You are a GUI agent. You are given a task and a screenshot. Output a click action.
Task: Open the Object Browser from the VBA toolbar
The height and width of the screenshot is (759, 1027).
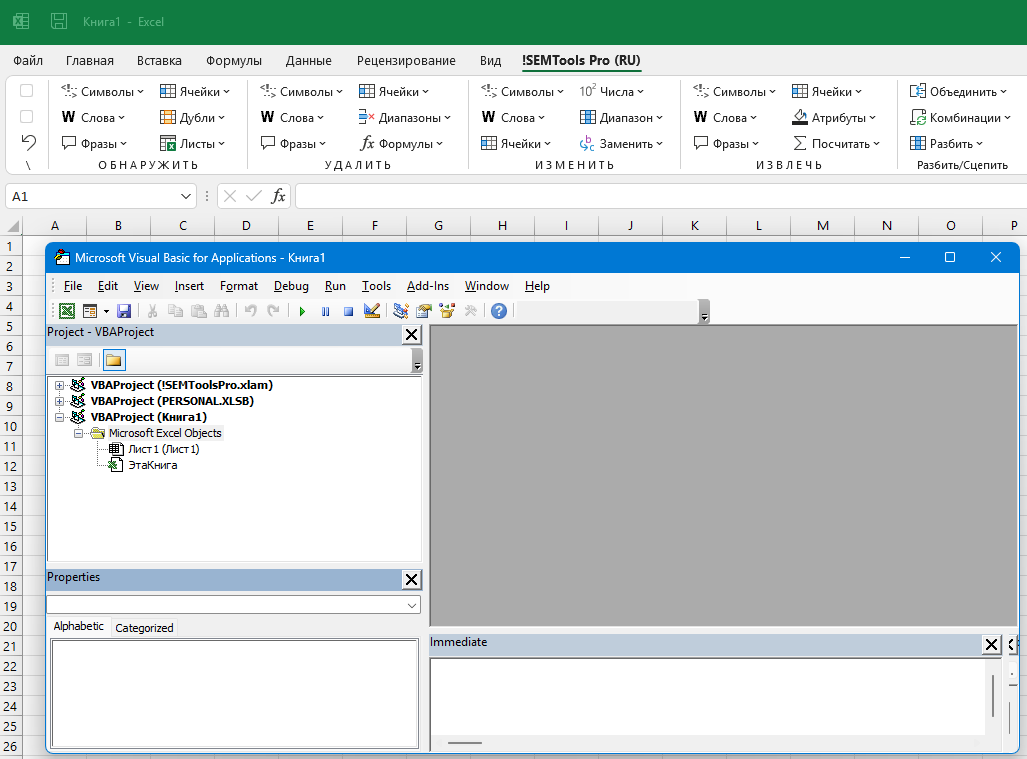447,311
